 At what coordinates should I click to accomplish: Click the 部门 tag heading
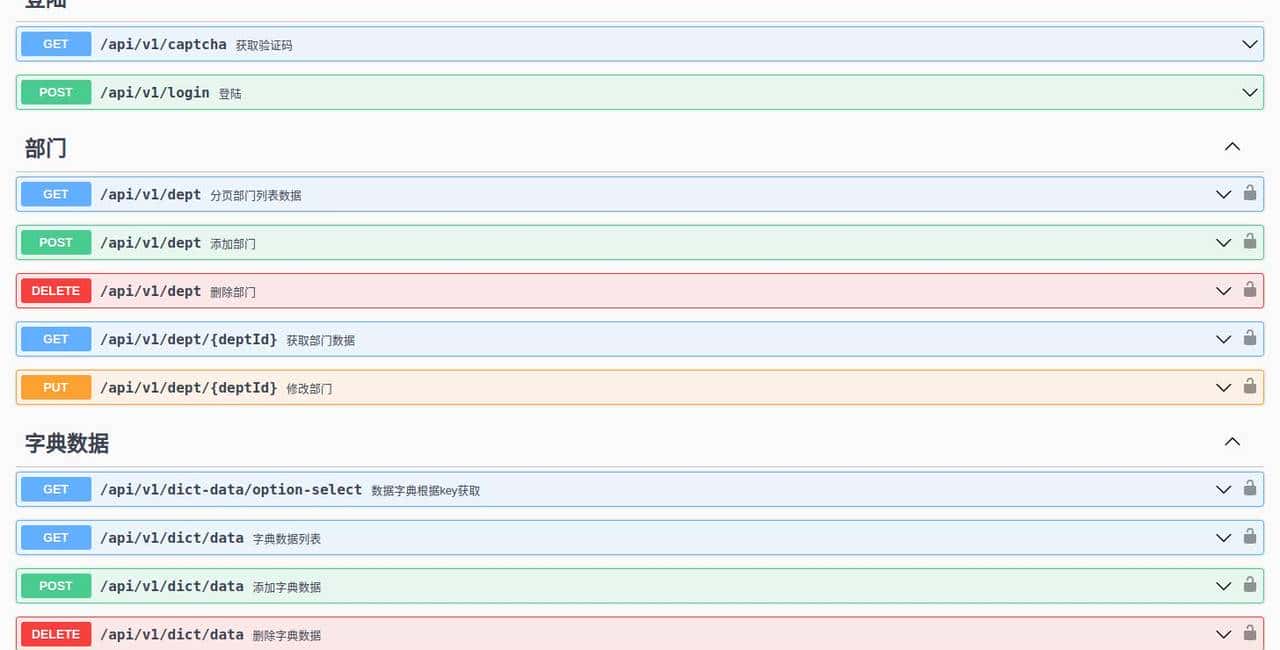(x=46, y=148)
